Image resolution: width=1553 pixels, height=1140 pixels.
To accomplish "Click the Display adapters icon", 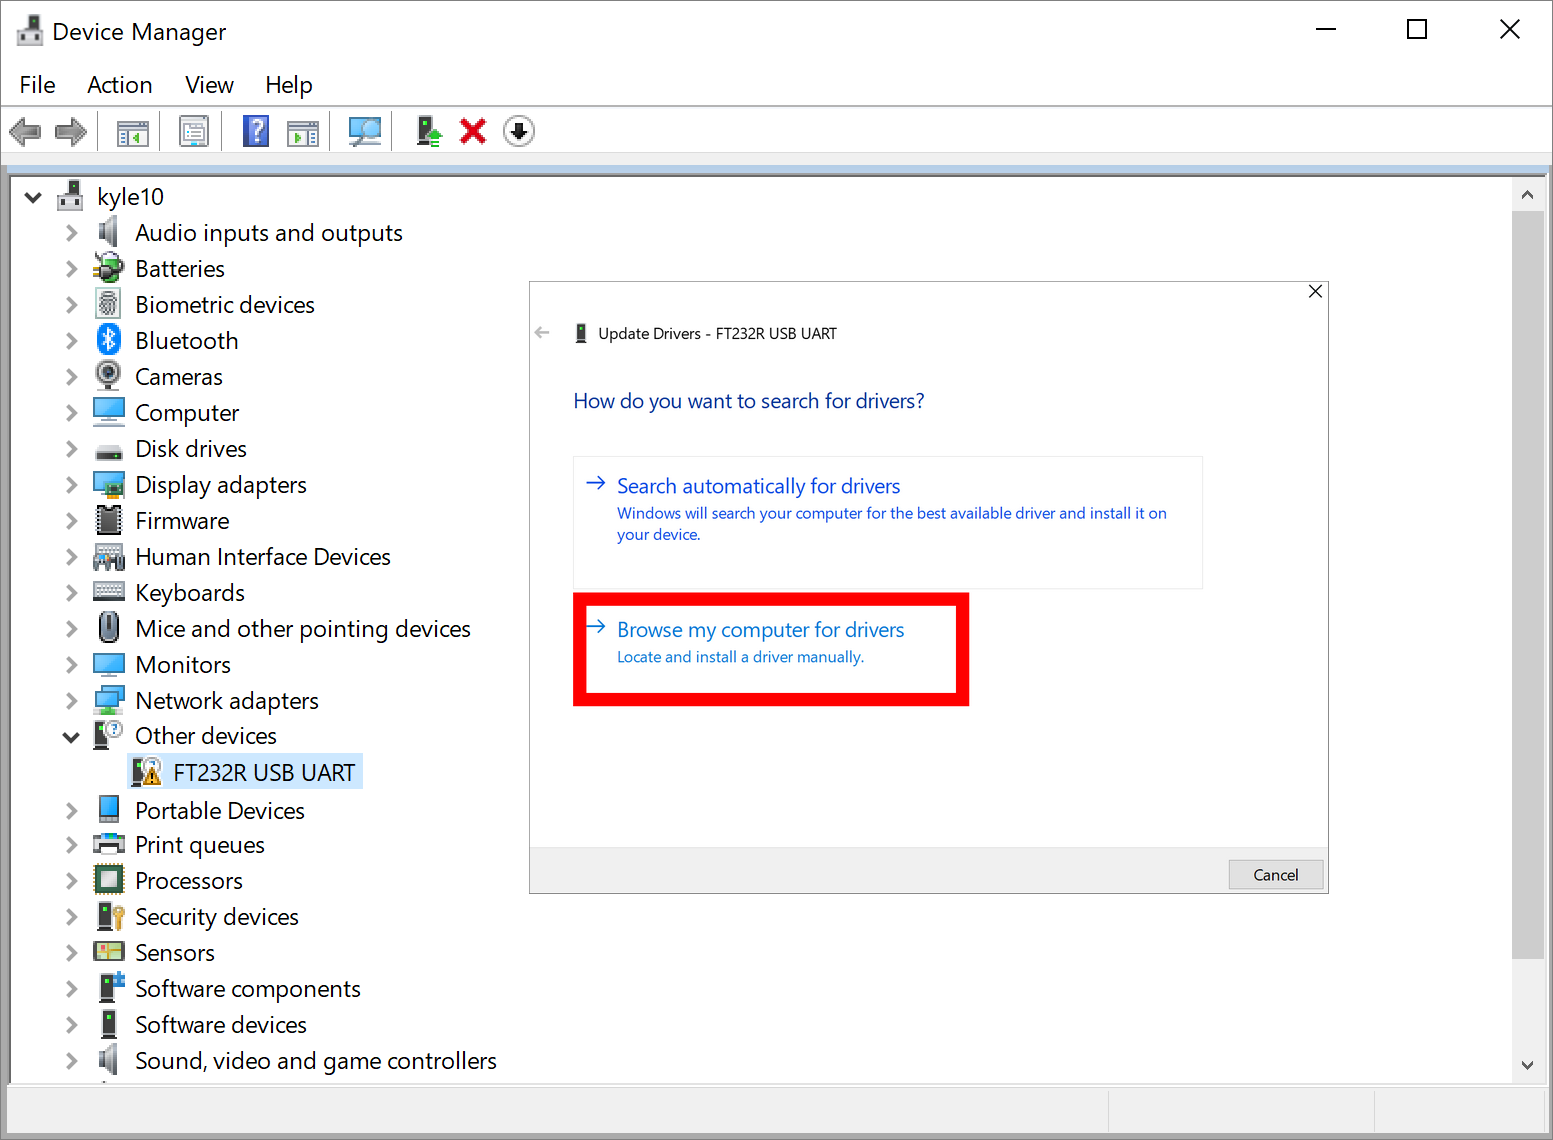I will [108, 484].
